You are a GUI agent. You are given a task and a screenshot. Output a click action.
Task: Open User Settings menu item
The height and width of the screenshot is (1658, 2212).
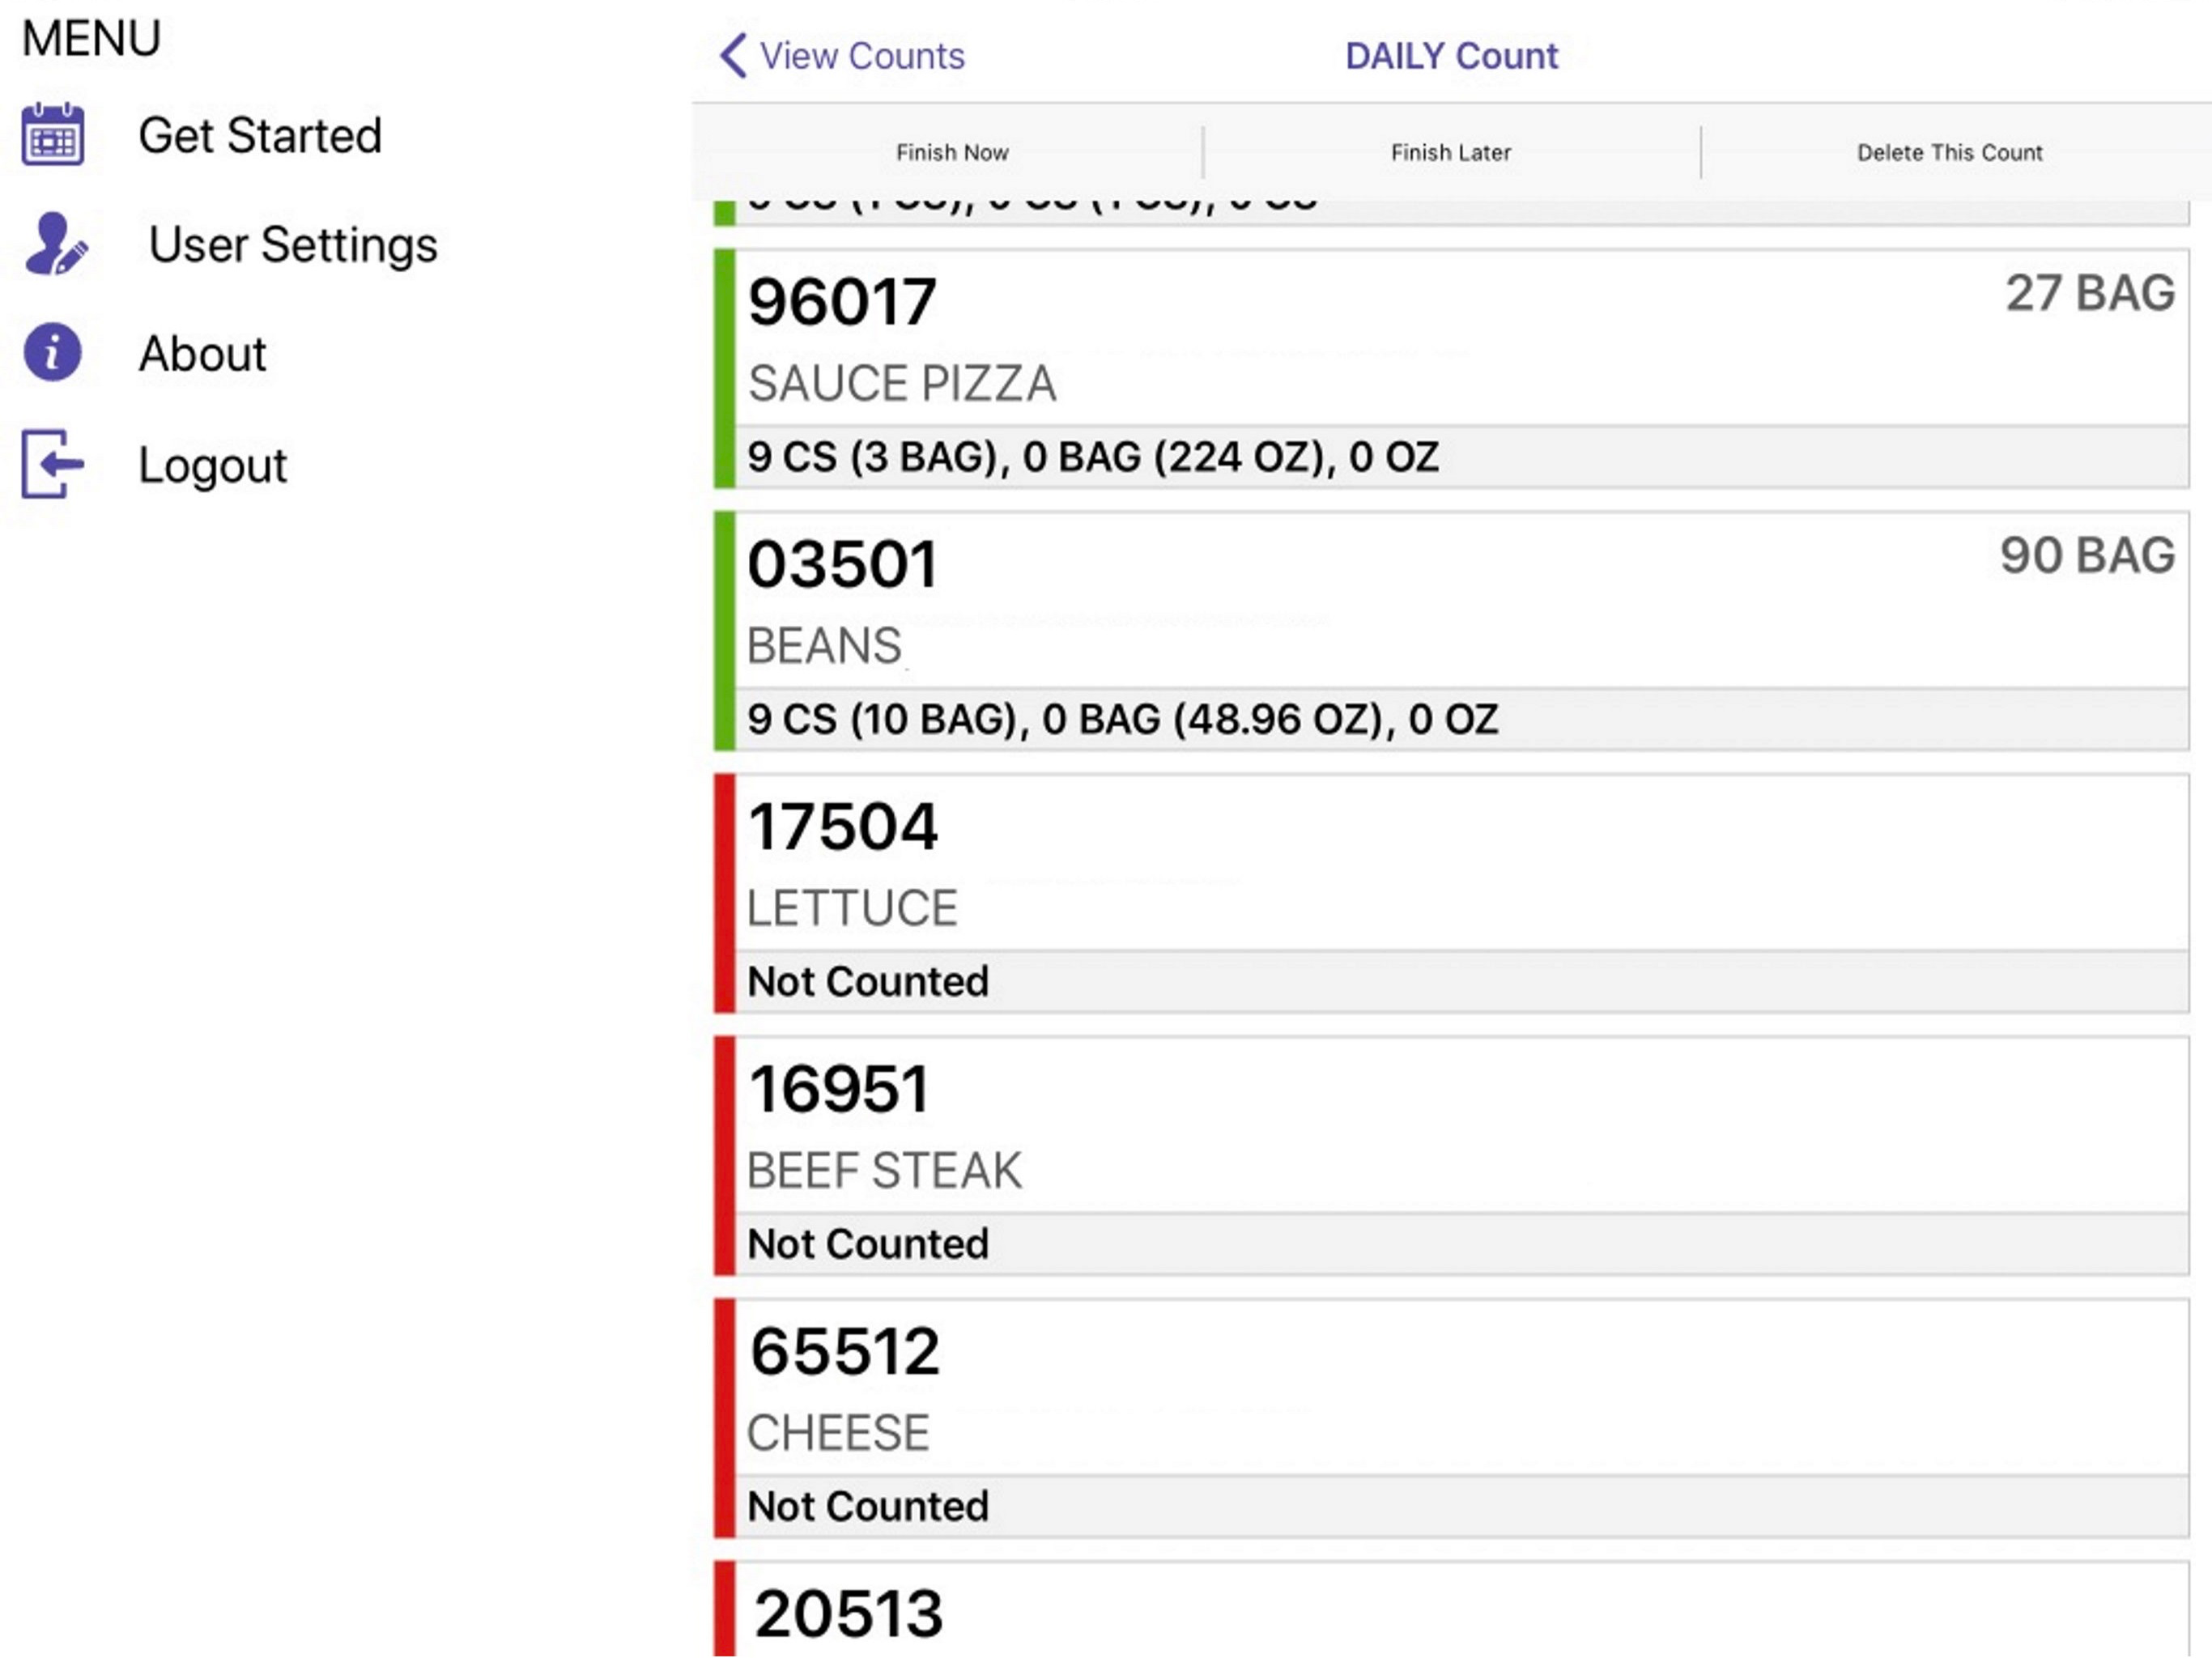point(293,245)
